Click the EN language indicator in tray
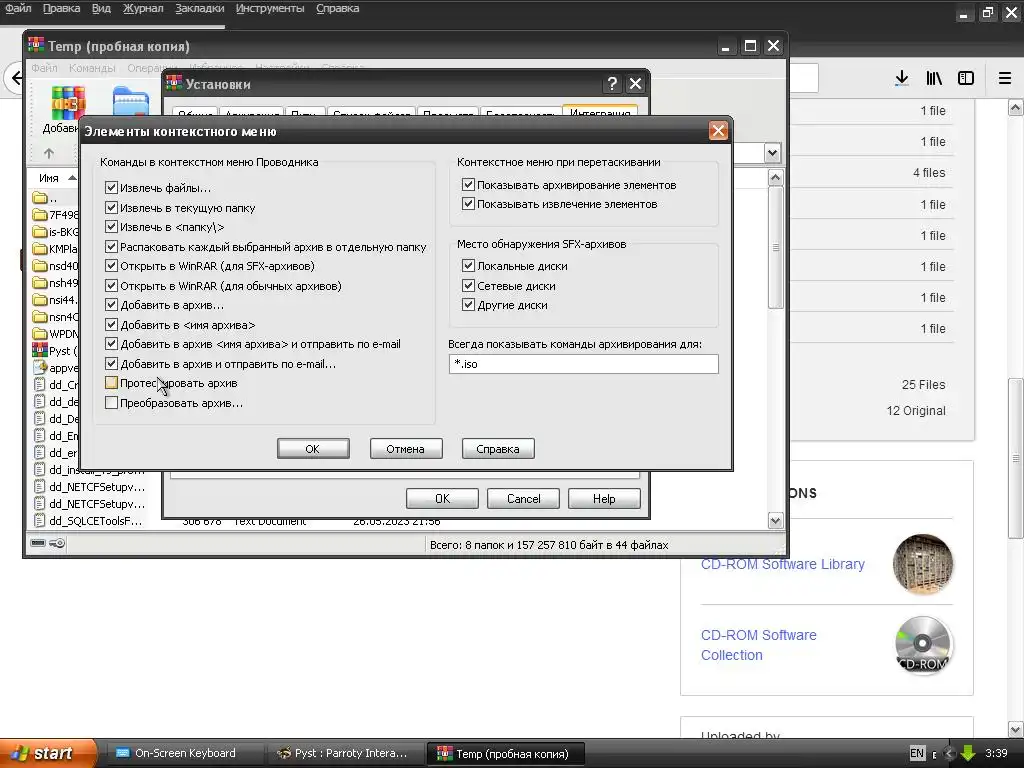 point(917,753)
